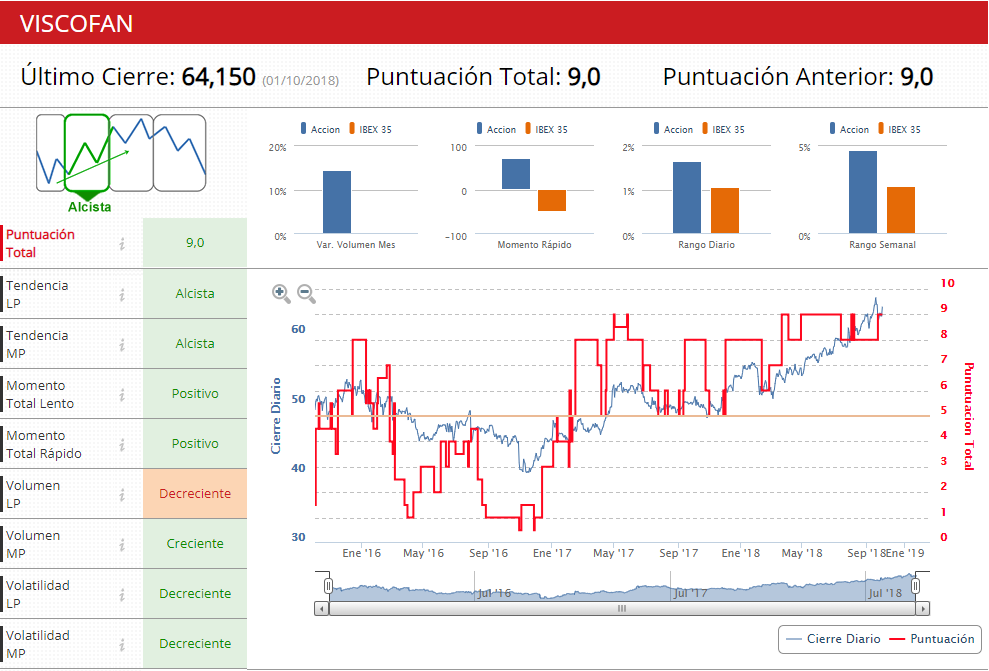Screen dimensions: 989x671
Task: Click the date 01/10/2018
Action: [301, 81]
